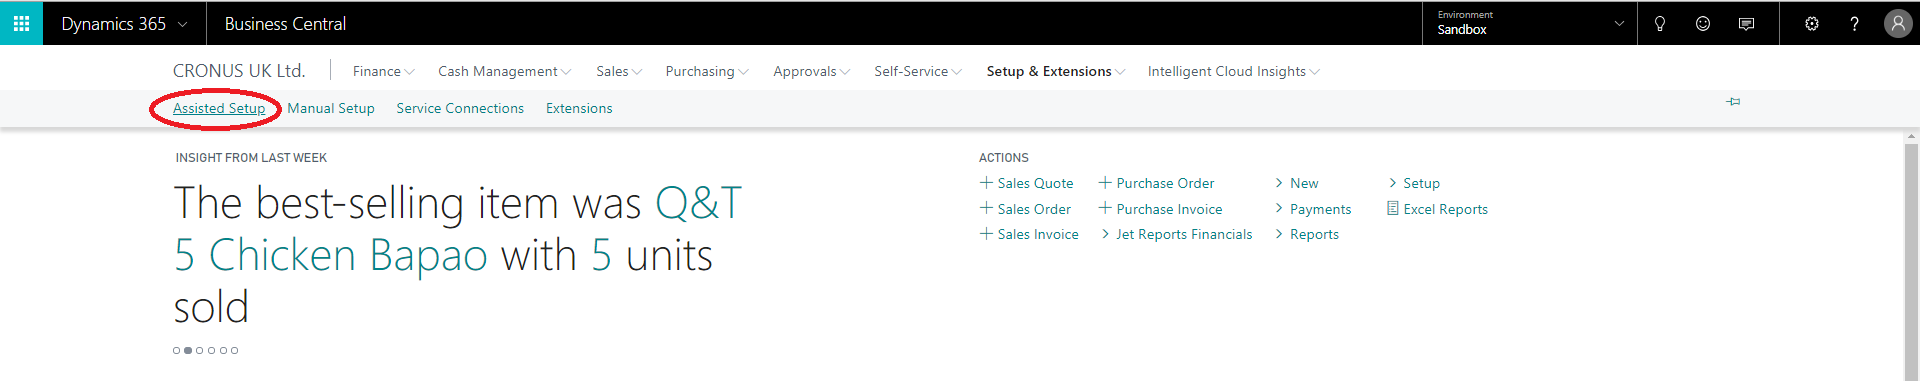
Task: Open the Environment Sandbox dropdown
Action: click(1530, 24)
